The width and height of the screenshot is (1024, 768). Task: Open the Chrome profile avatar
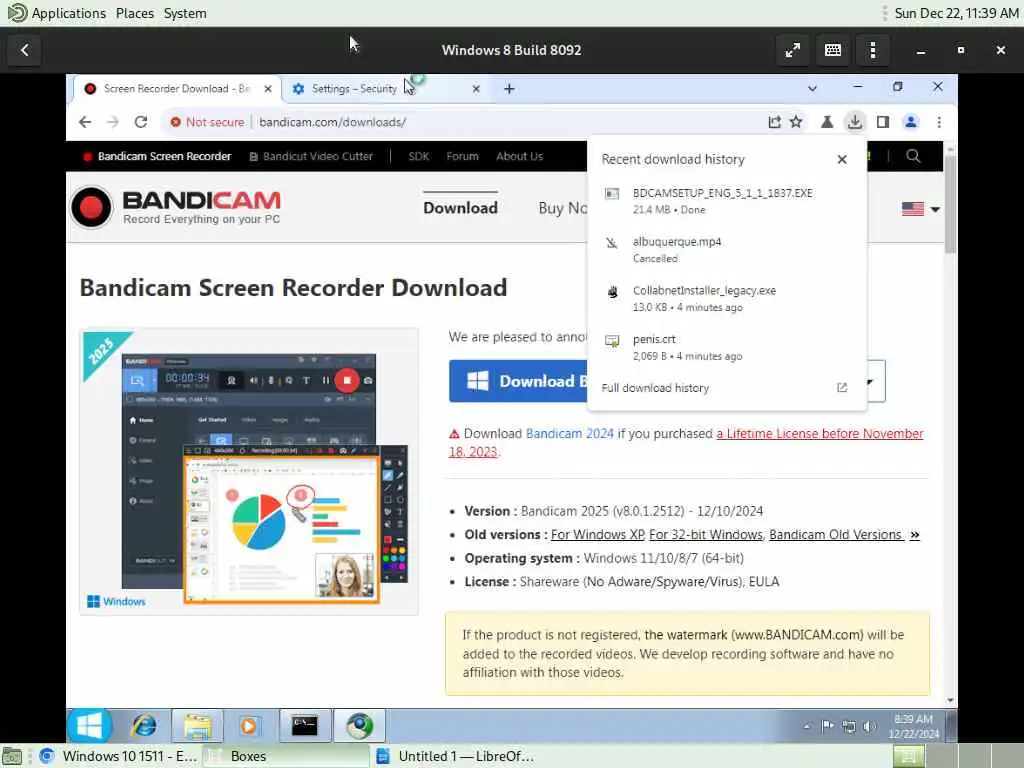point(911,122)
